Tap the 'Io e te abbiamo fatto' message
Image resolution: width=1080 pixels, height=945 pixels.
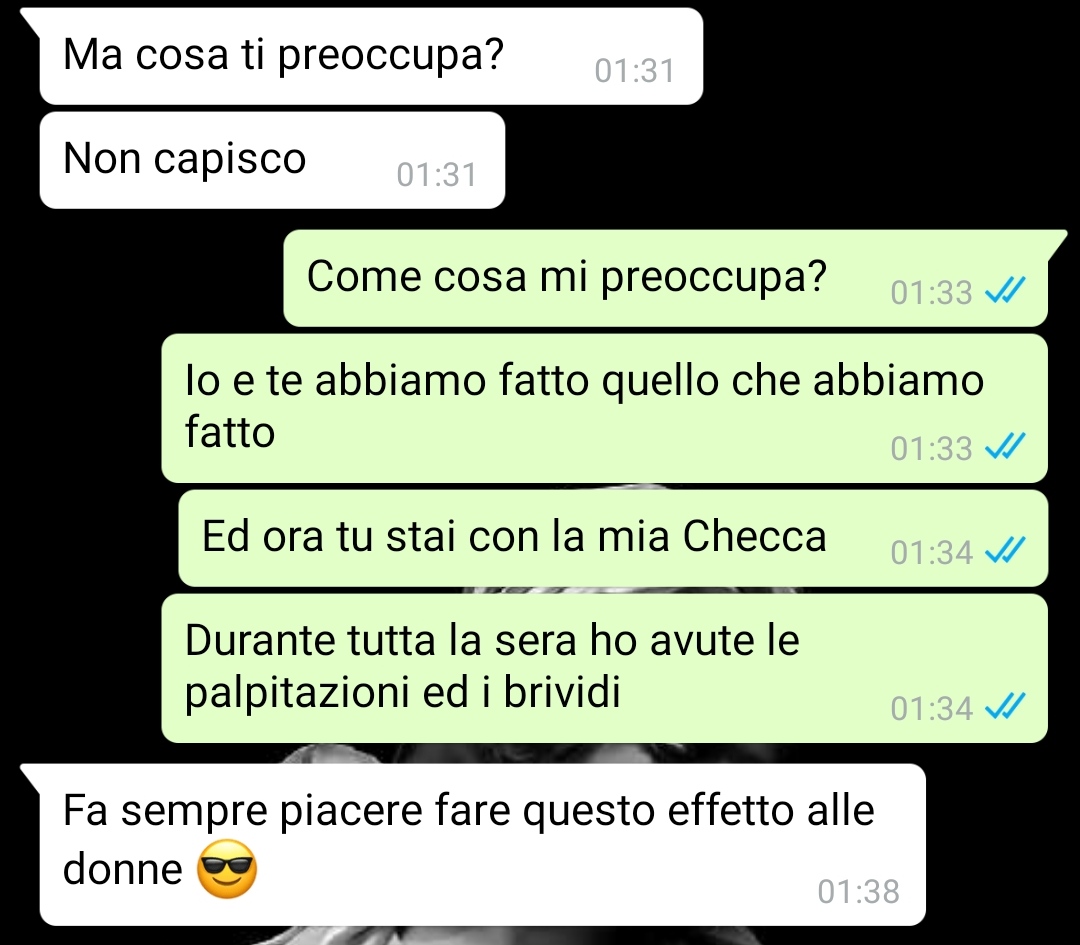click(605, 408)
